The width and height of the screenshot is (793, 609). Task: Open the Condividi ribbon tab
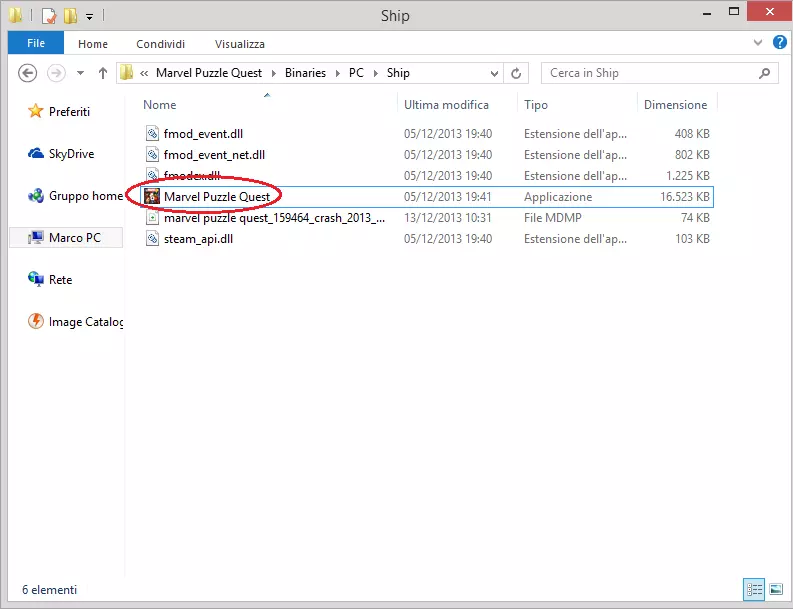160,44
